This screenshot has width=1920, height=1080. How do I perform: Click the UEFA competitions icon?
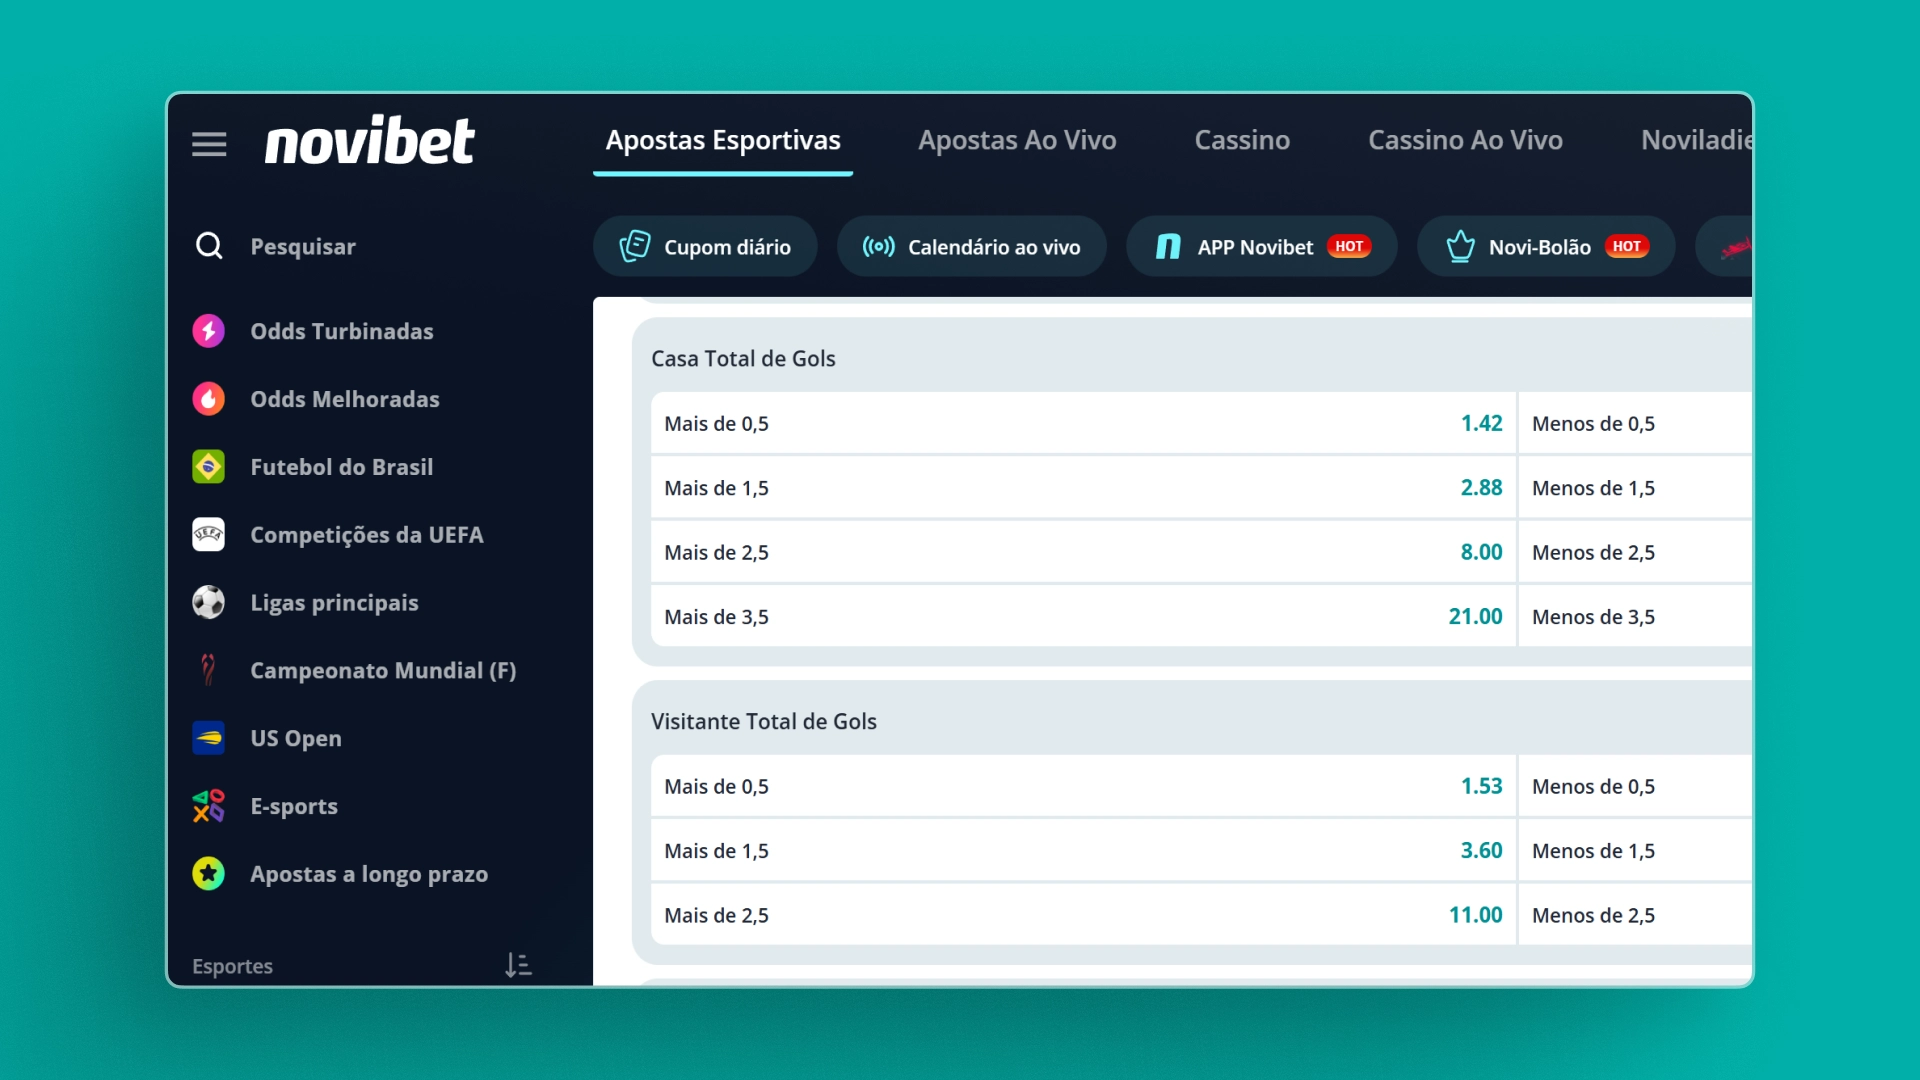pyautogui.click(x=209, y=535)
